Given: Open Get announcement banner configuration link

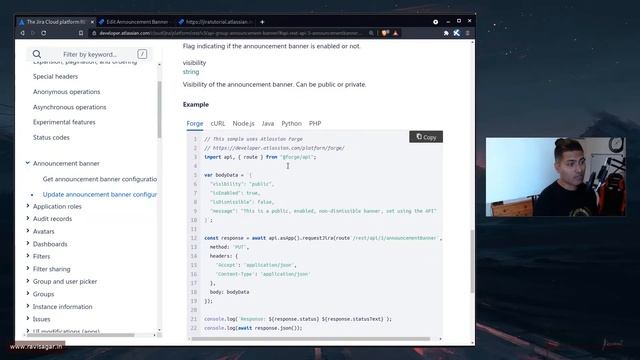Looking at the screenshot, I should [100, 179].
